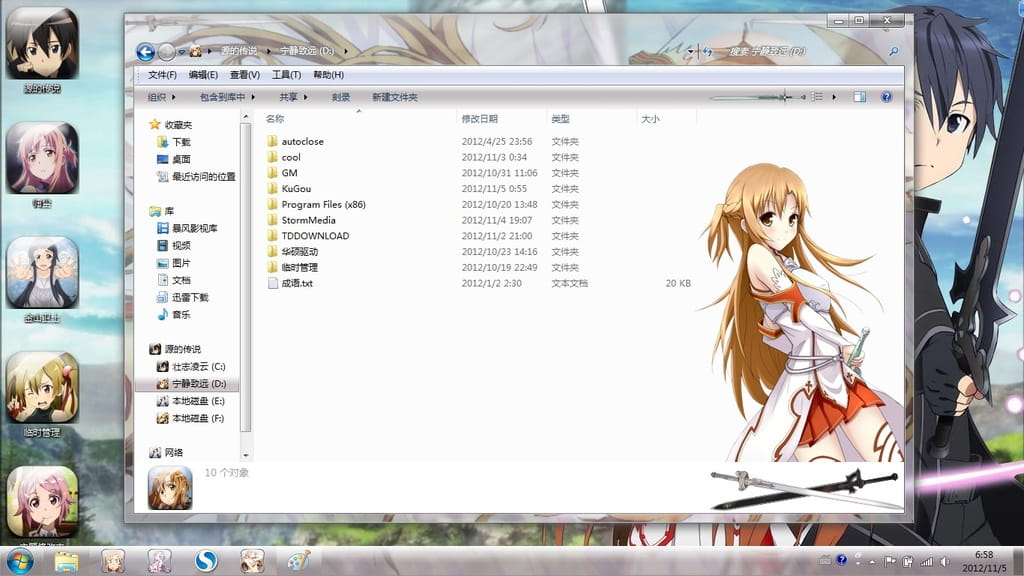Click the Refresh icon in the address bar
The width and height of the screenshot is (1024, 576).
click(707, 51)
